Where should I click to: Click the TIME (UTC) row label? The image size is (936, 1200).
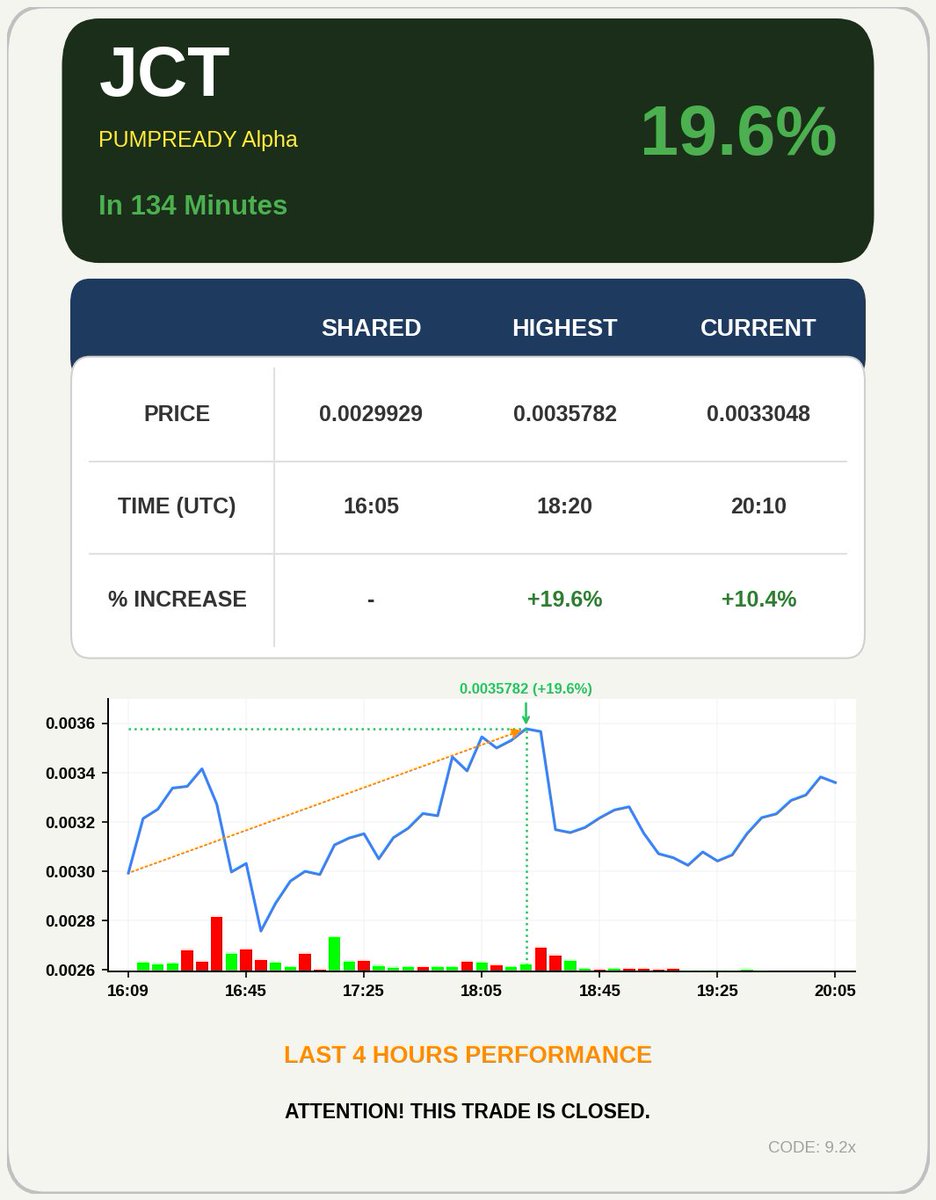pos(177,506)
